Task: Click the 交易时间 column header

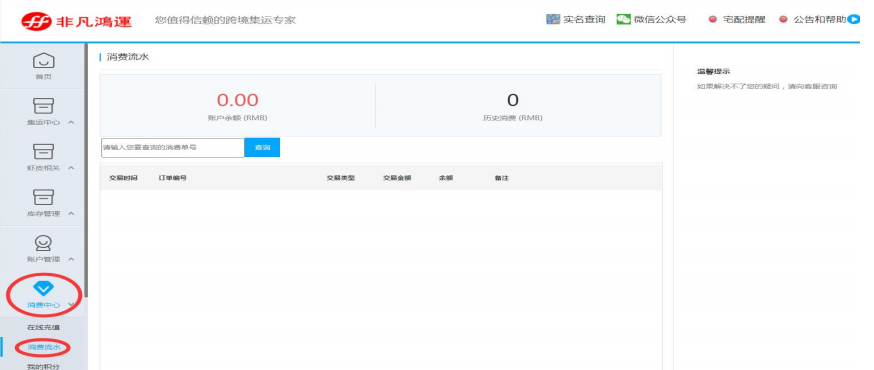Action: 123,178
